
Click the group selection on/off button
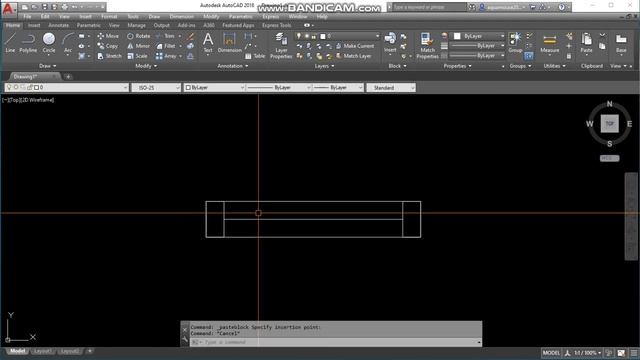(529, 56)
